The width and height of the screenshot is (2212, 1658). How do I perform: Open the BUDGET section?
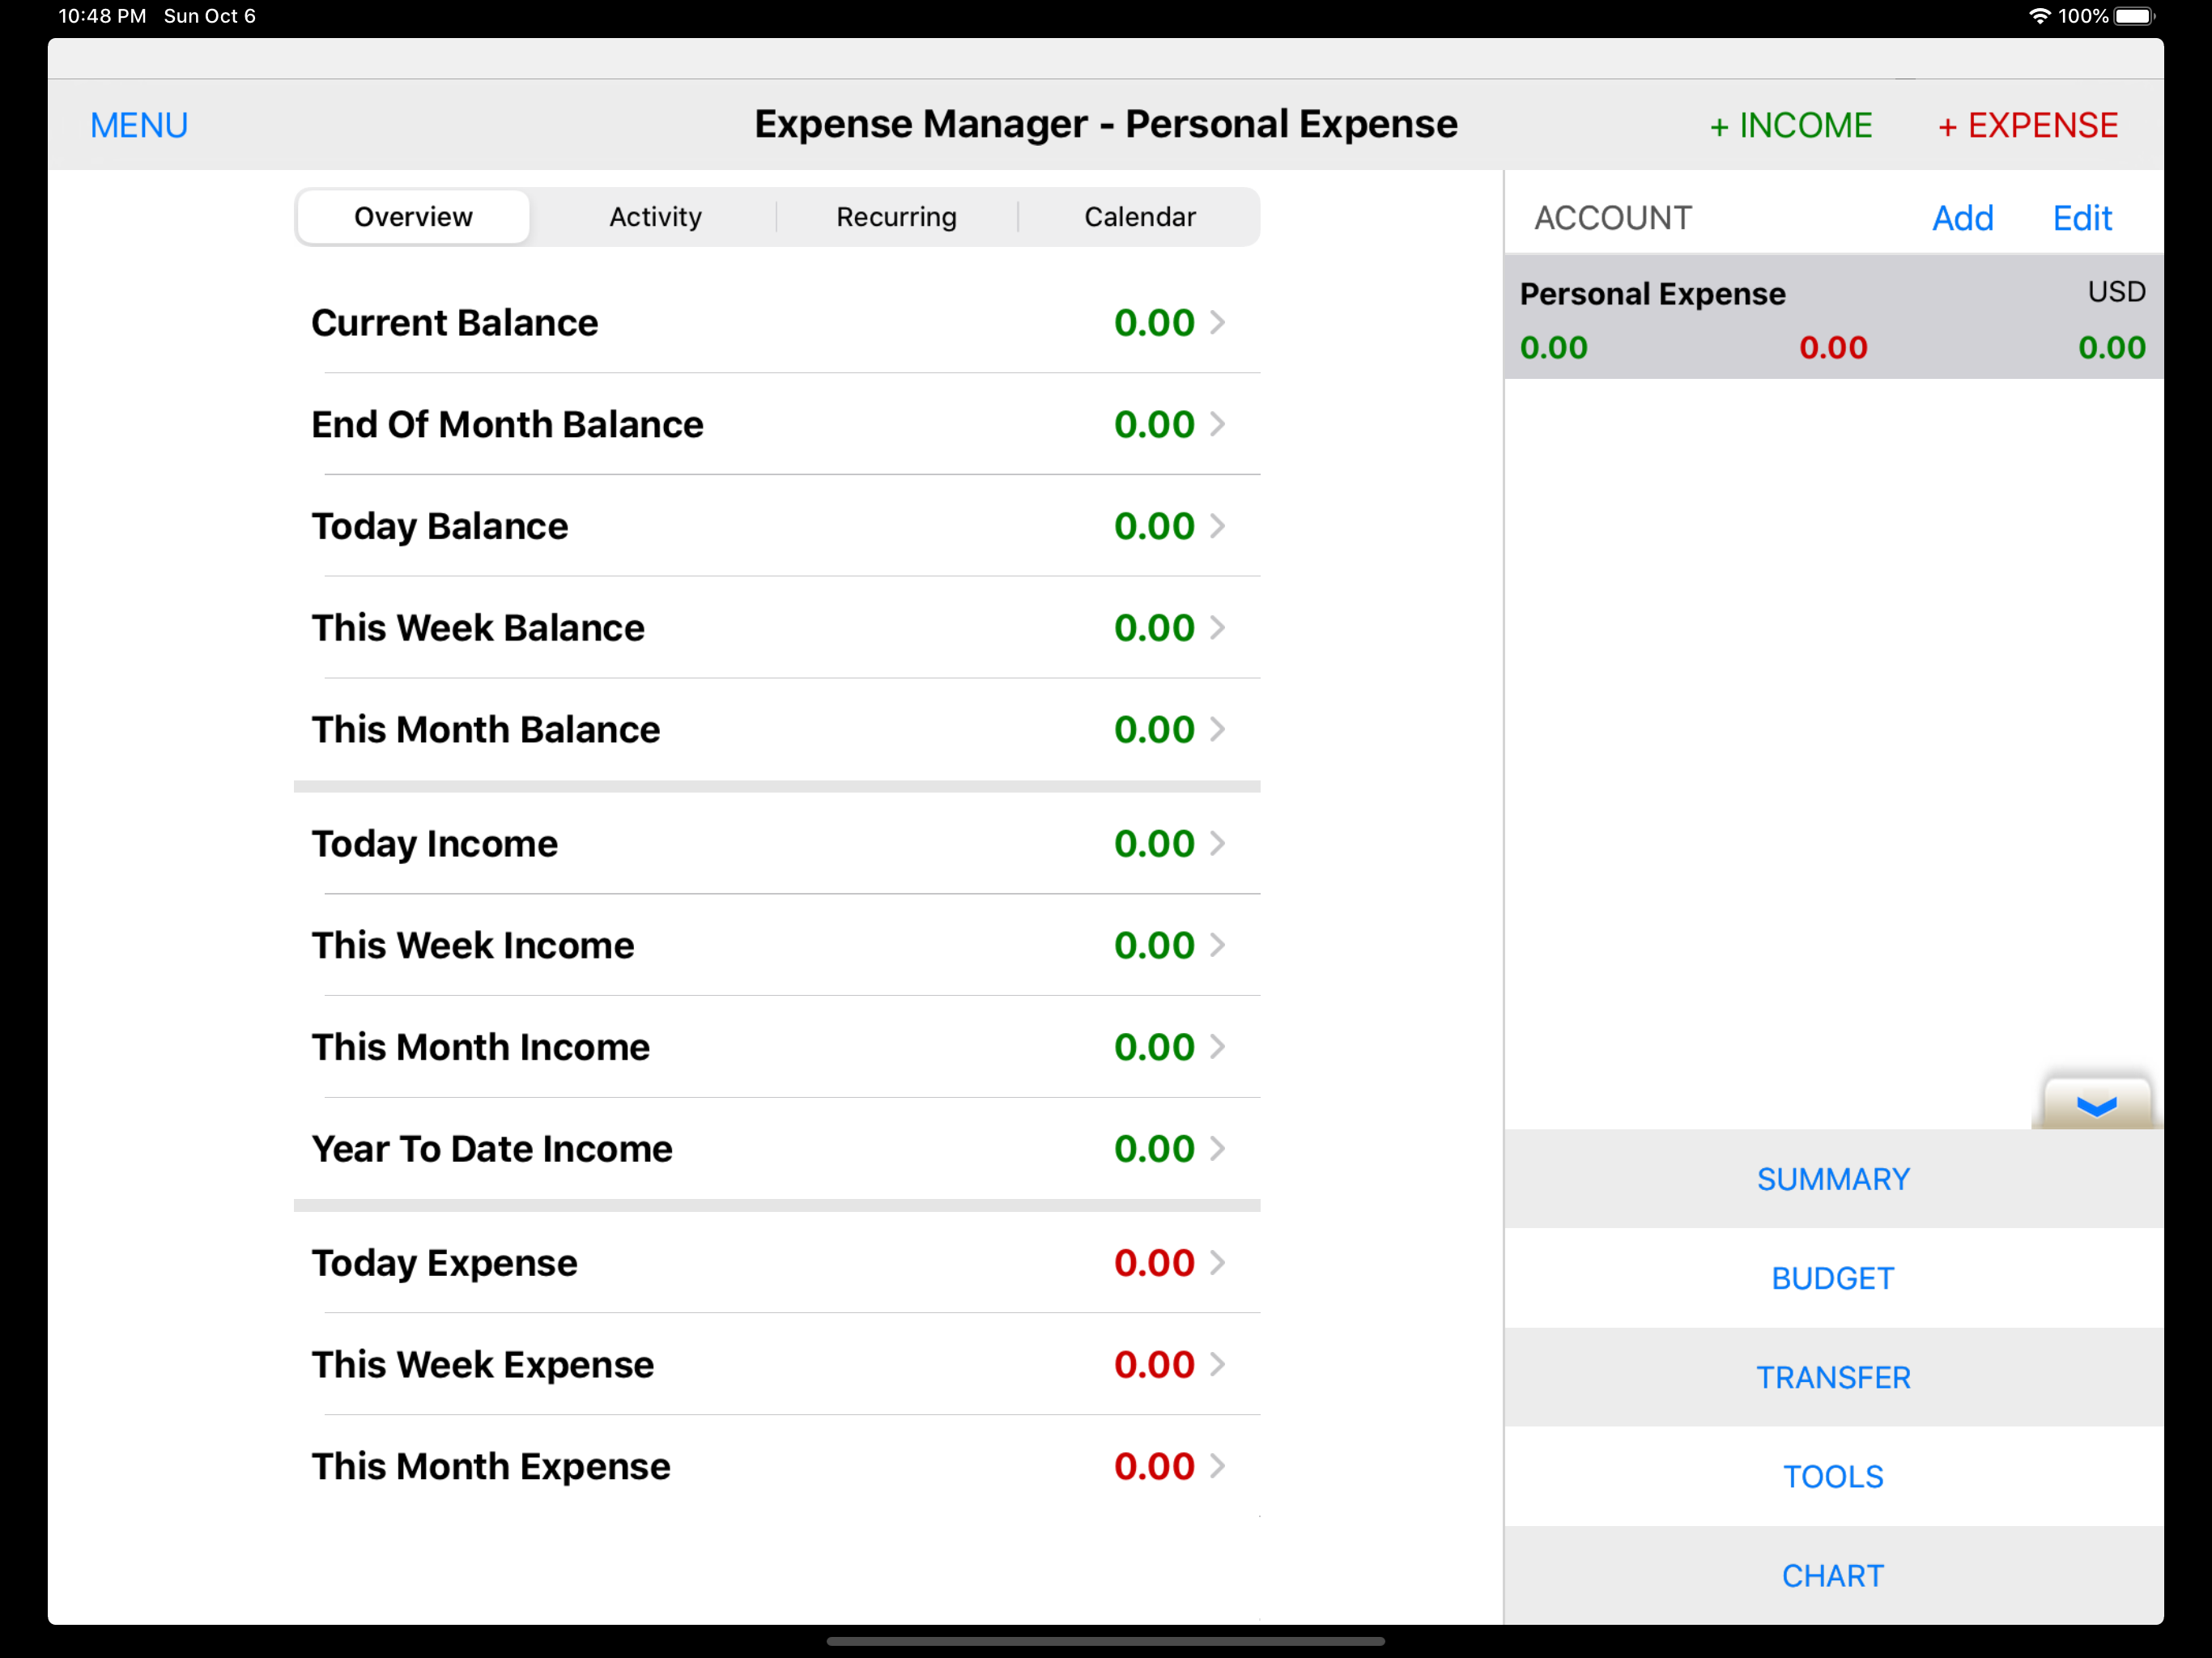tap(1833, 1278)
